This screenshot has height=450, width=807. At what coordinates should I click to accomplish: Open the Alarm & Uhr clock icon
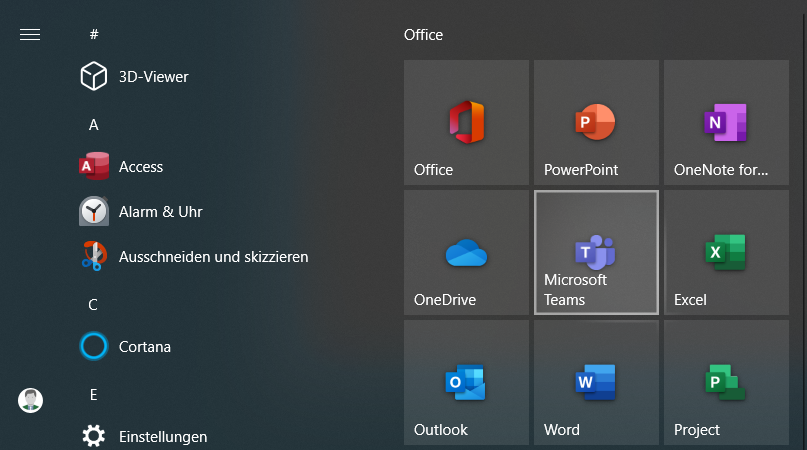coord(94,211)
